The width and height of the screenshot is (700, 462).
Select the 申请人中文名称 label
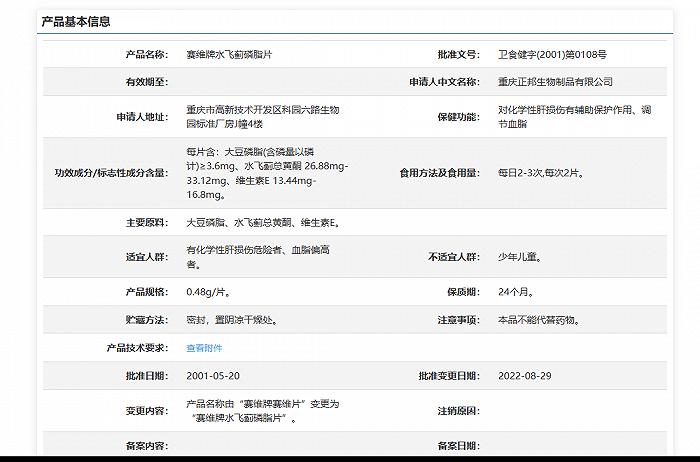click(445, 82)
